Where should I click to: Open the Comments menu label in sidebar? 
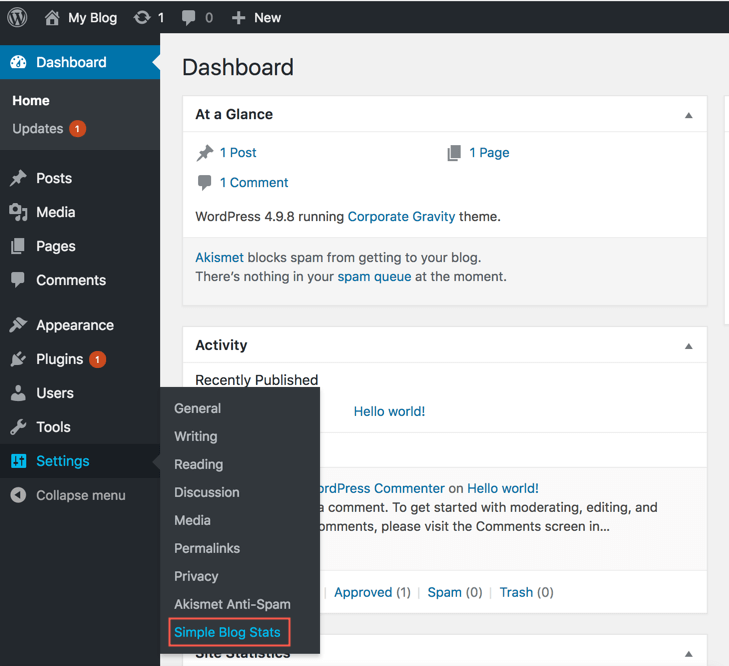(71, 280)
